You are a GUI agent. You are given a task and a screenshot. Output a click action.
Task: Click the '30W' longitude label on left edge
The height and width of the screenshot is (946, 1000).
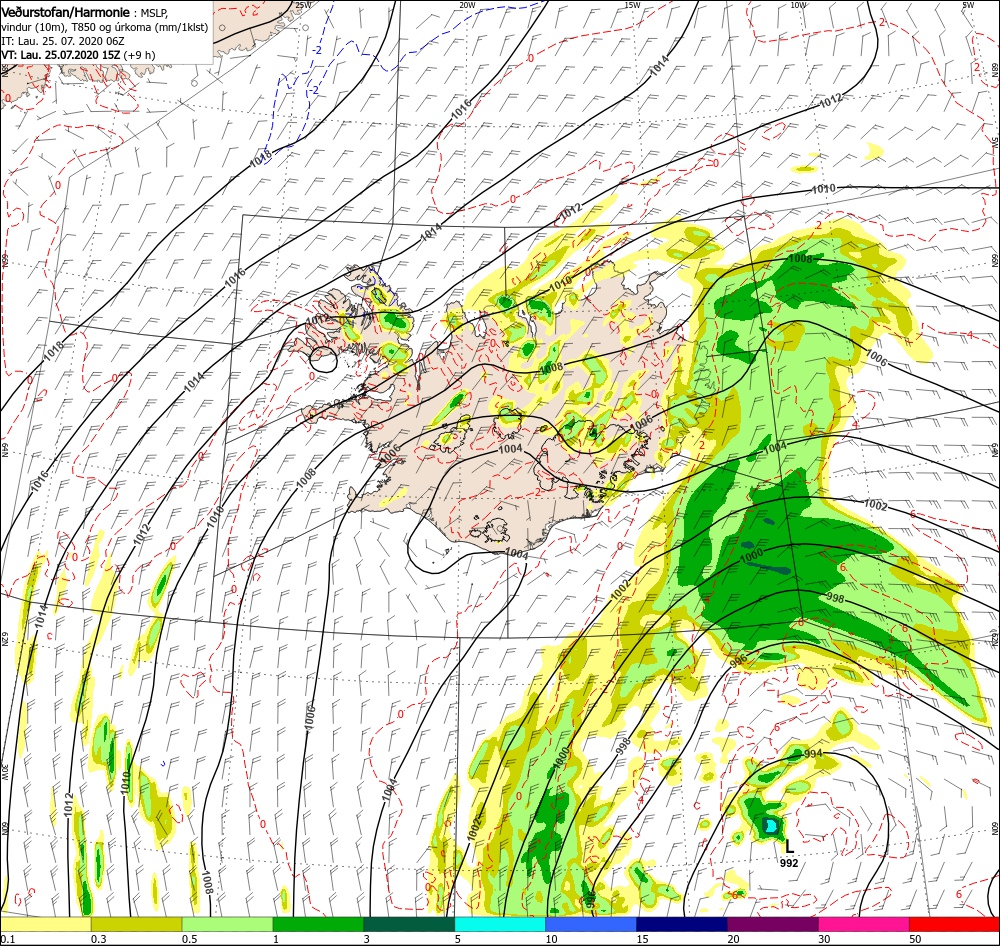4,772
